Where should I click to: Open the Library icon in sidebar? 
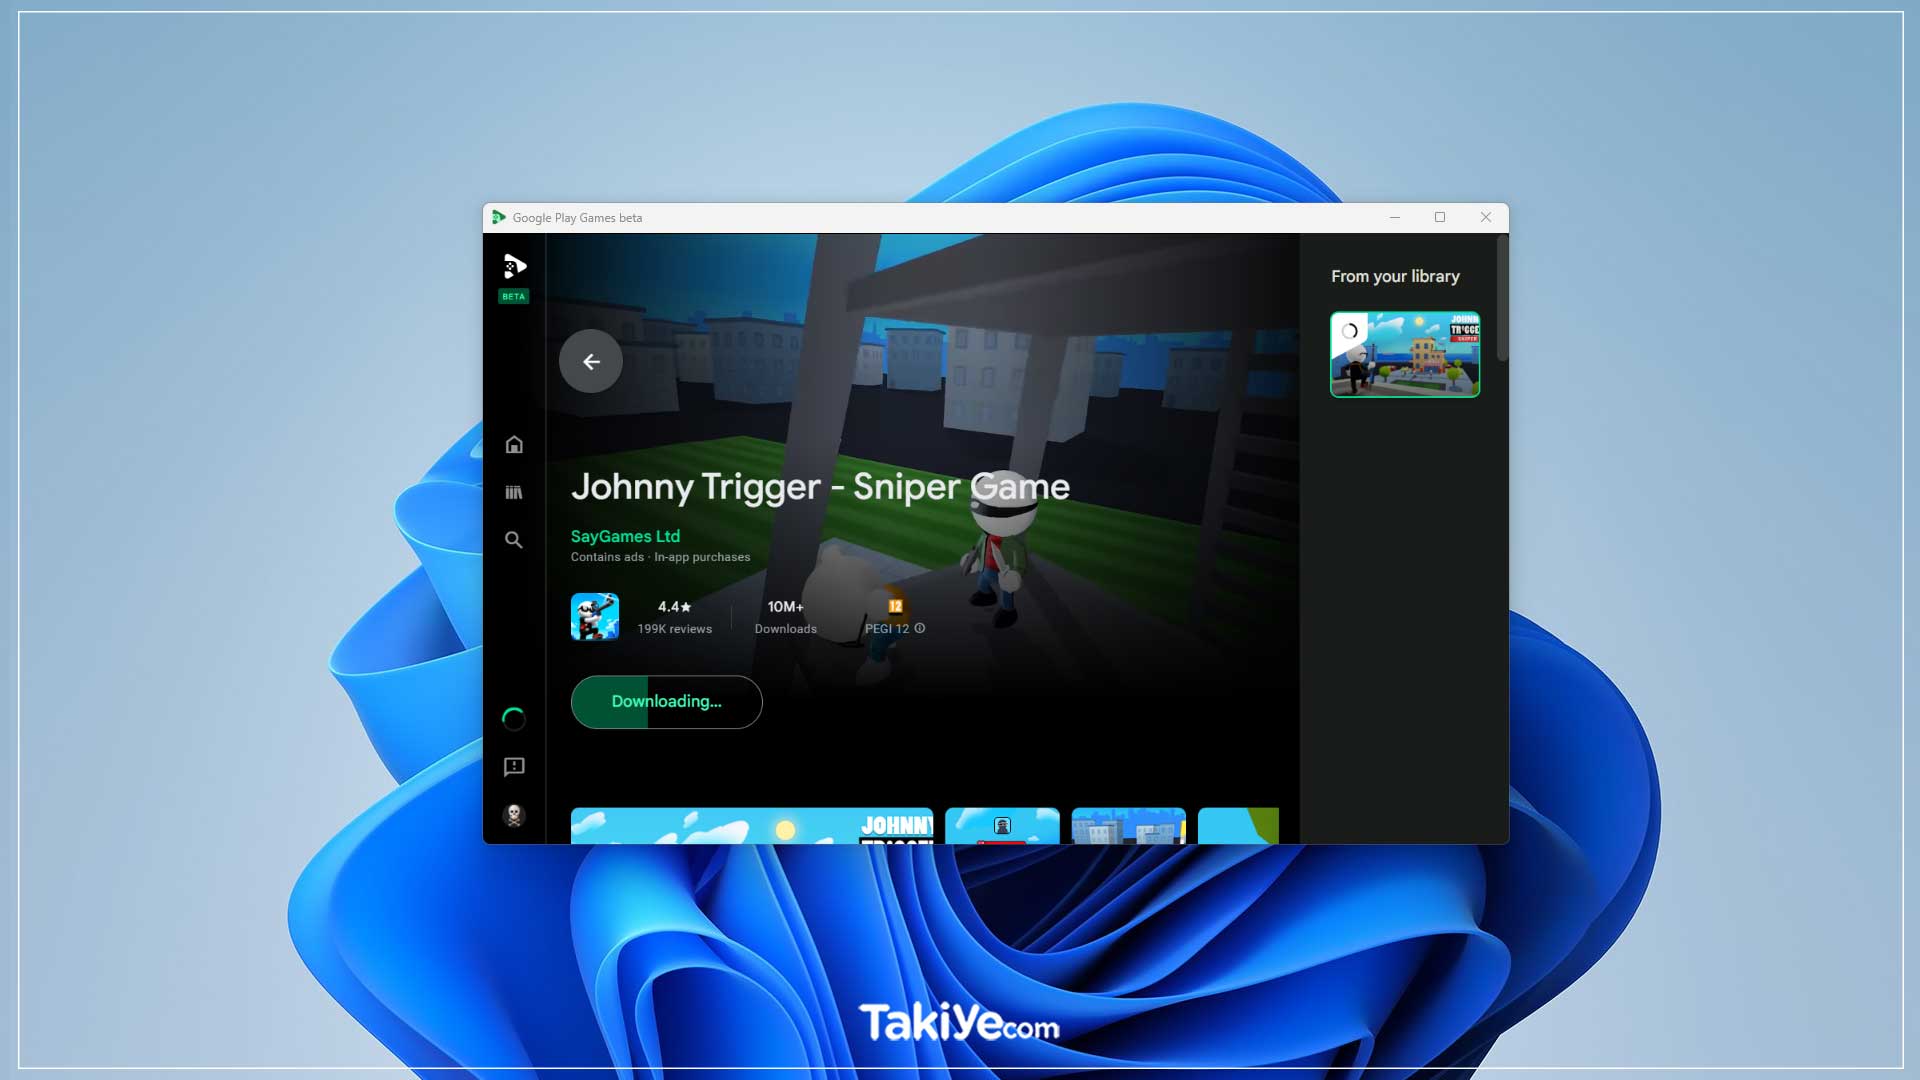coord(514,492)
